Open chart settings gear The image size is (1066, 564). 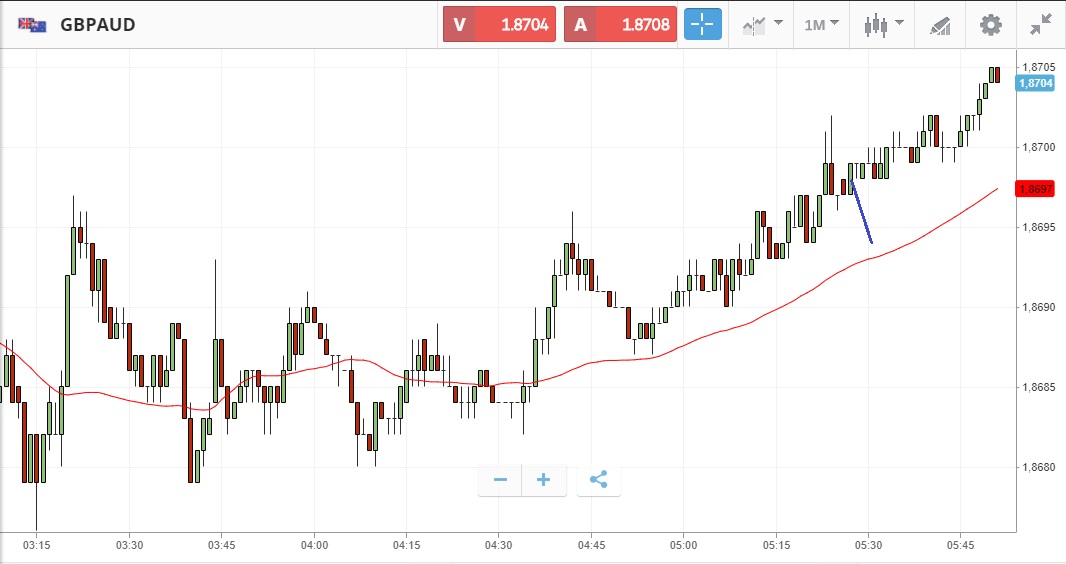[x=990, y=24]
